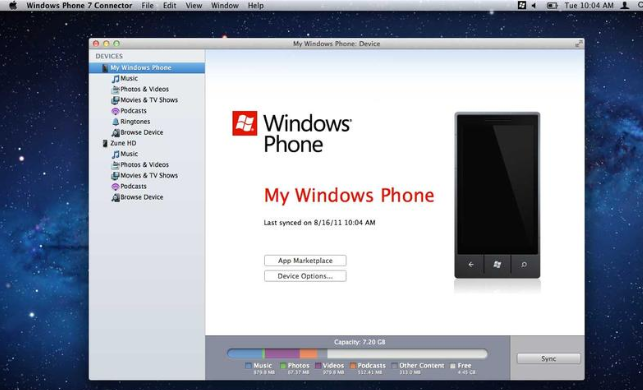Screen dimensions: 643x390
Task: Click the back arrow on phone image
Action: [x=471, y=265]
